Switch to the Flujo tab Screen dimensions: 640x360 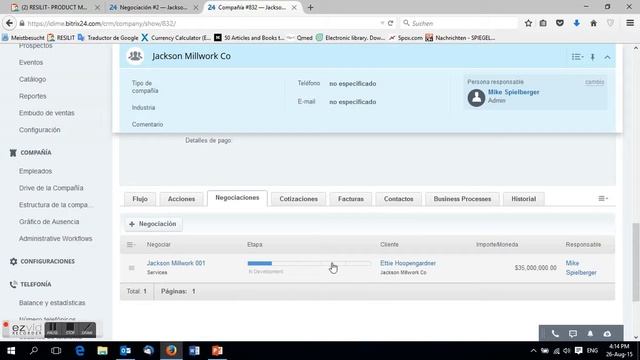pyautogui.click(x=140, y=199)
